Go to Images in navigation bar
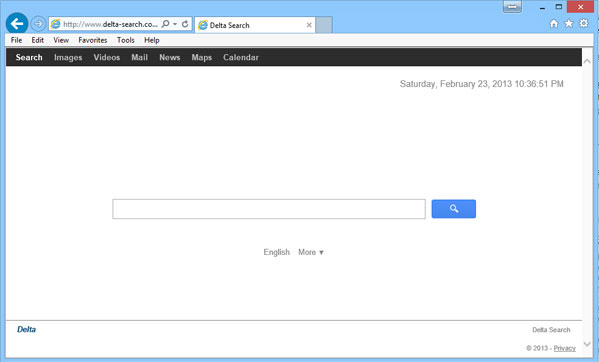 click(68, 57)
